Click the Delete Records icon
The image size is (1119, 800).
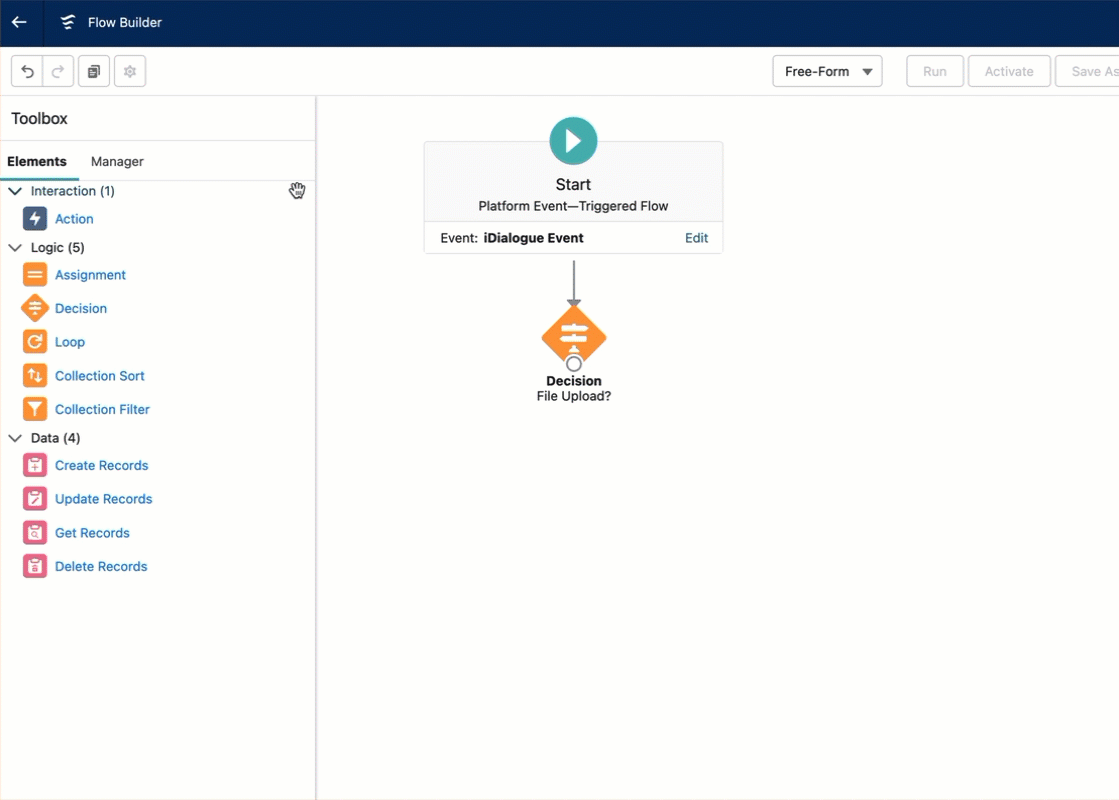tap(35, 566)
